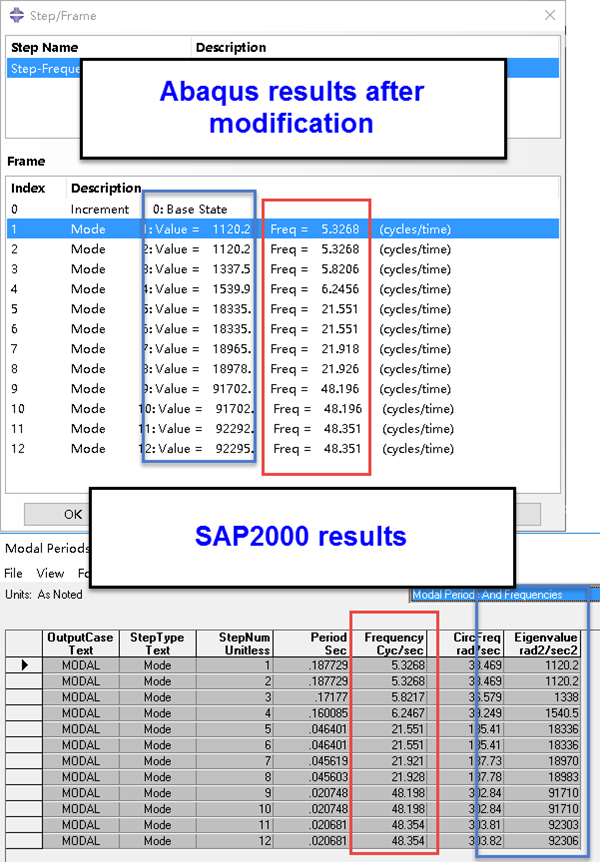Select frame index 10 Mode row
Viewport: 600px width, 862px height.
point(283,409)
